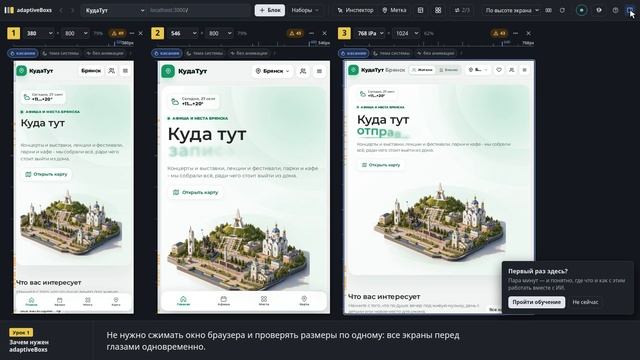Select Карта in viewport 2 bottom navigation

click(x=304, y=301)
